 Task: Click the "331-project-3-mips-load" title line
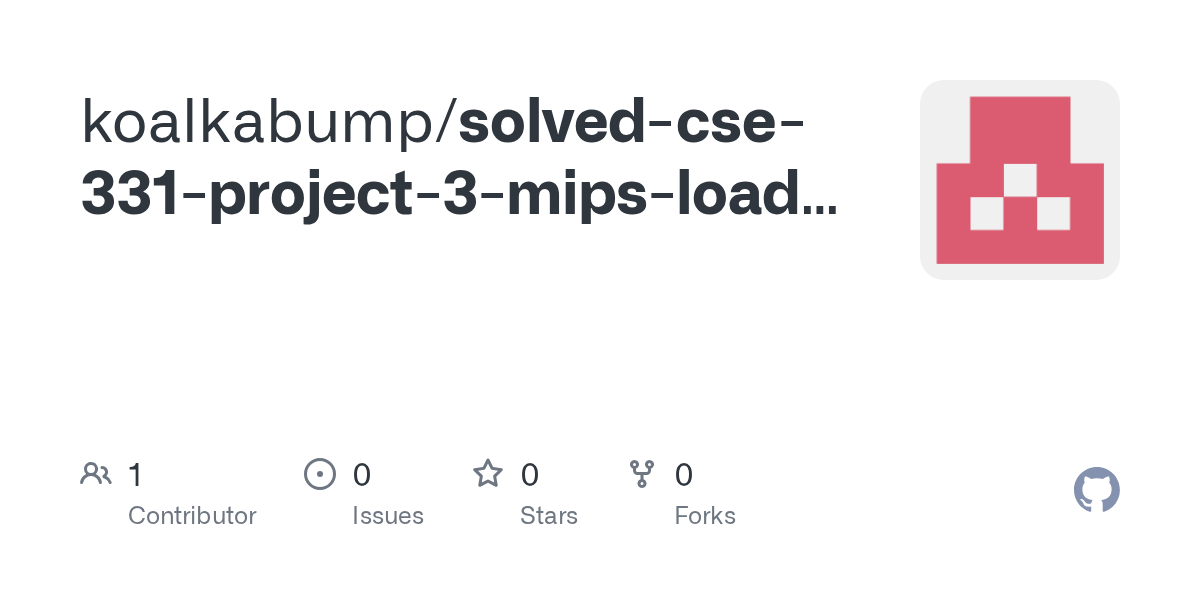443,194
